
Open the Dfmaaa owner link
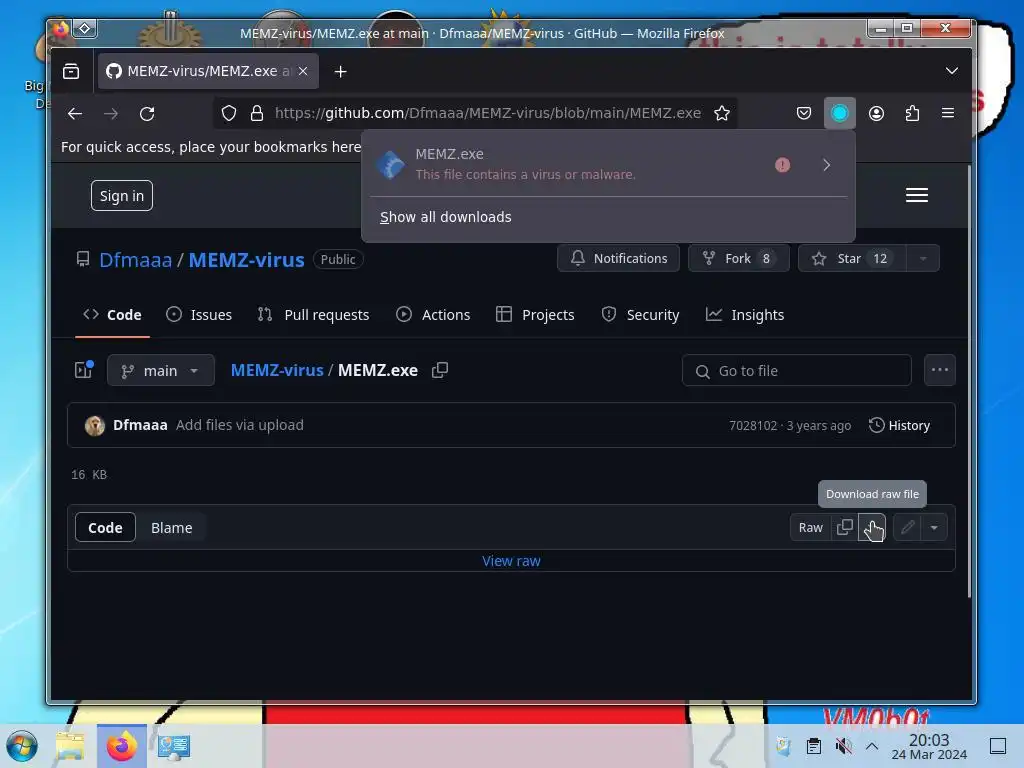(135, 260)
